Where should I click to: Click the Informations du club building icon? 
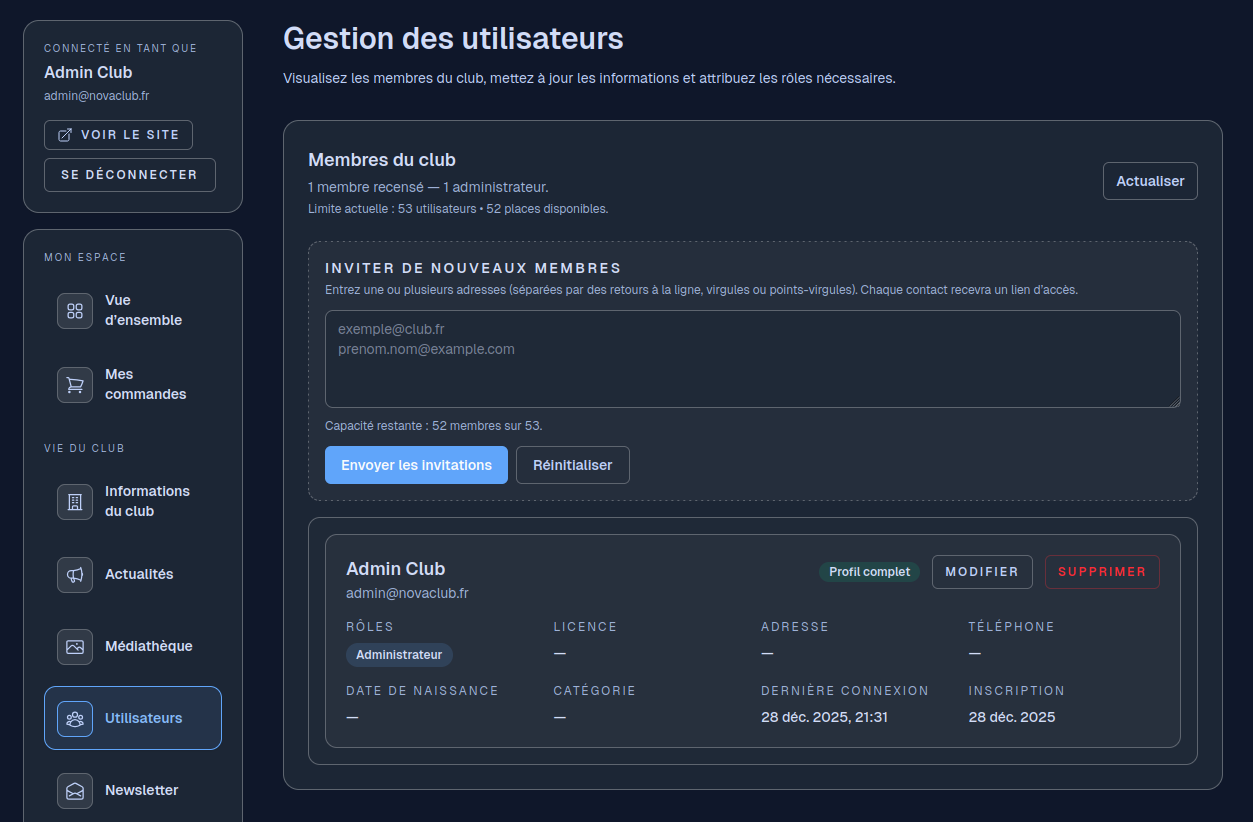(x=75, y=502)
